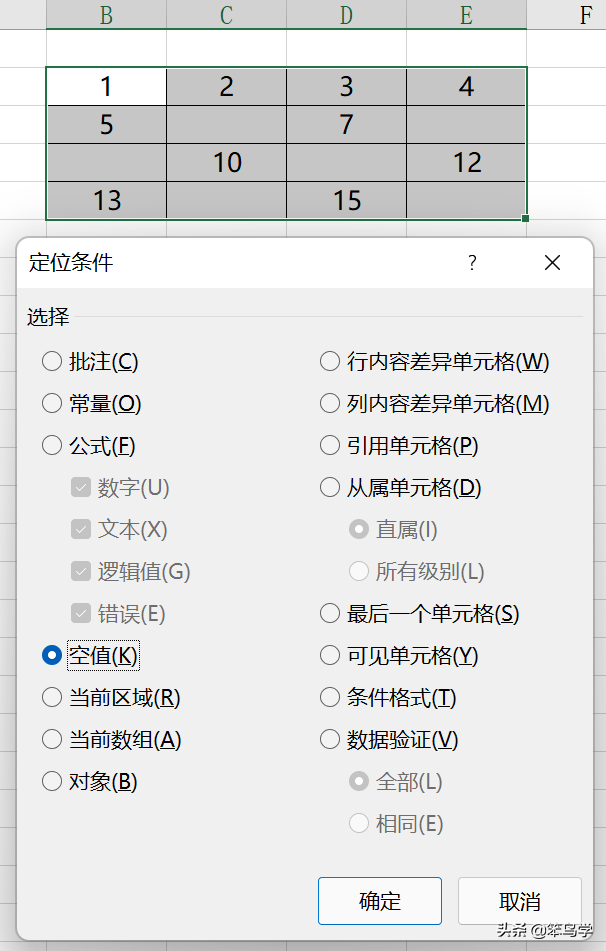
Task: Click the help question mark icon
Action: 473,263
